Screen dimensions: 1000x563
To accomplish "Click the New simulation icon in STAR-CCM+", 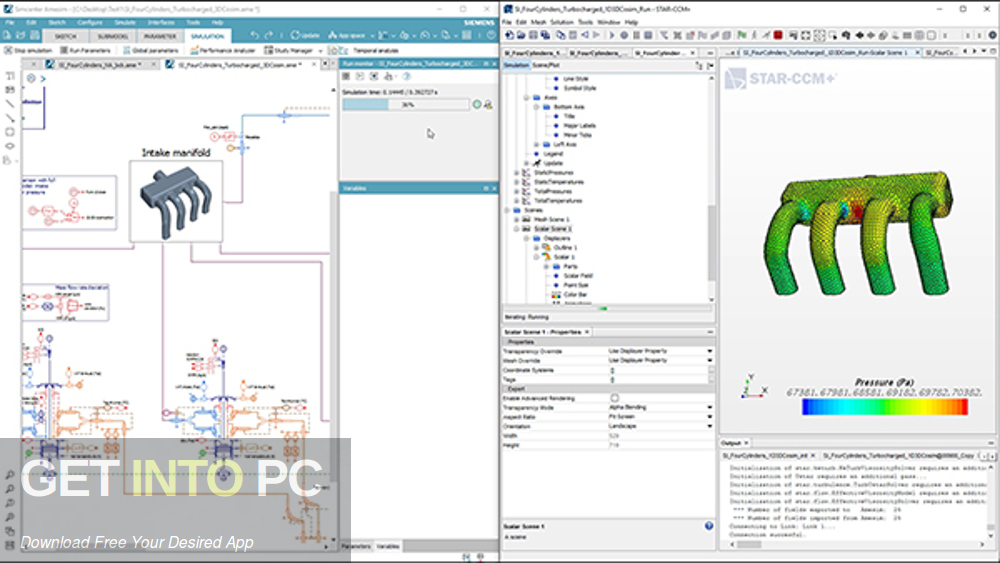I will click(509, 36).
